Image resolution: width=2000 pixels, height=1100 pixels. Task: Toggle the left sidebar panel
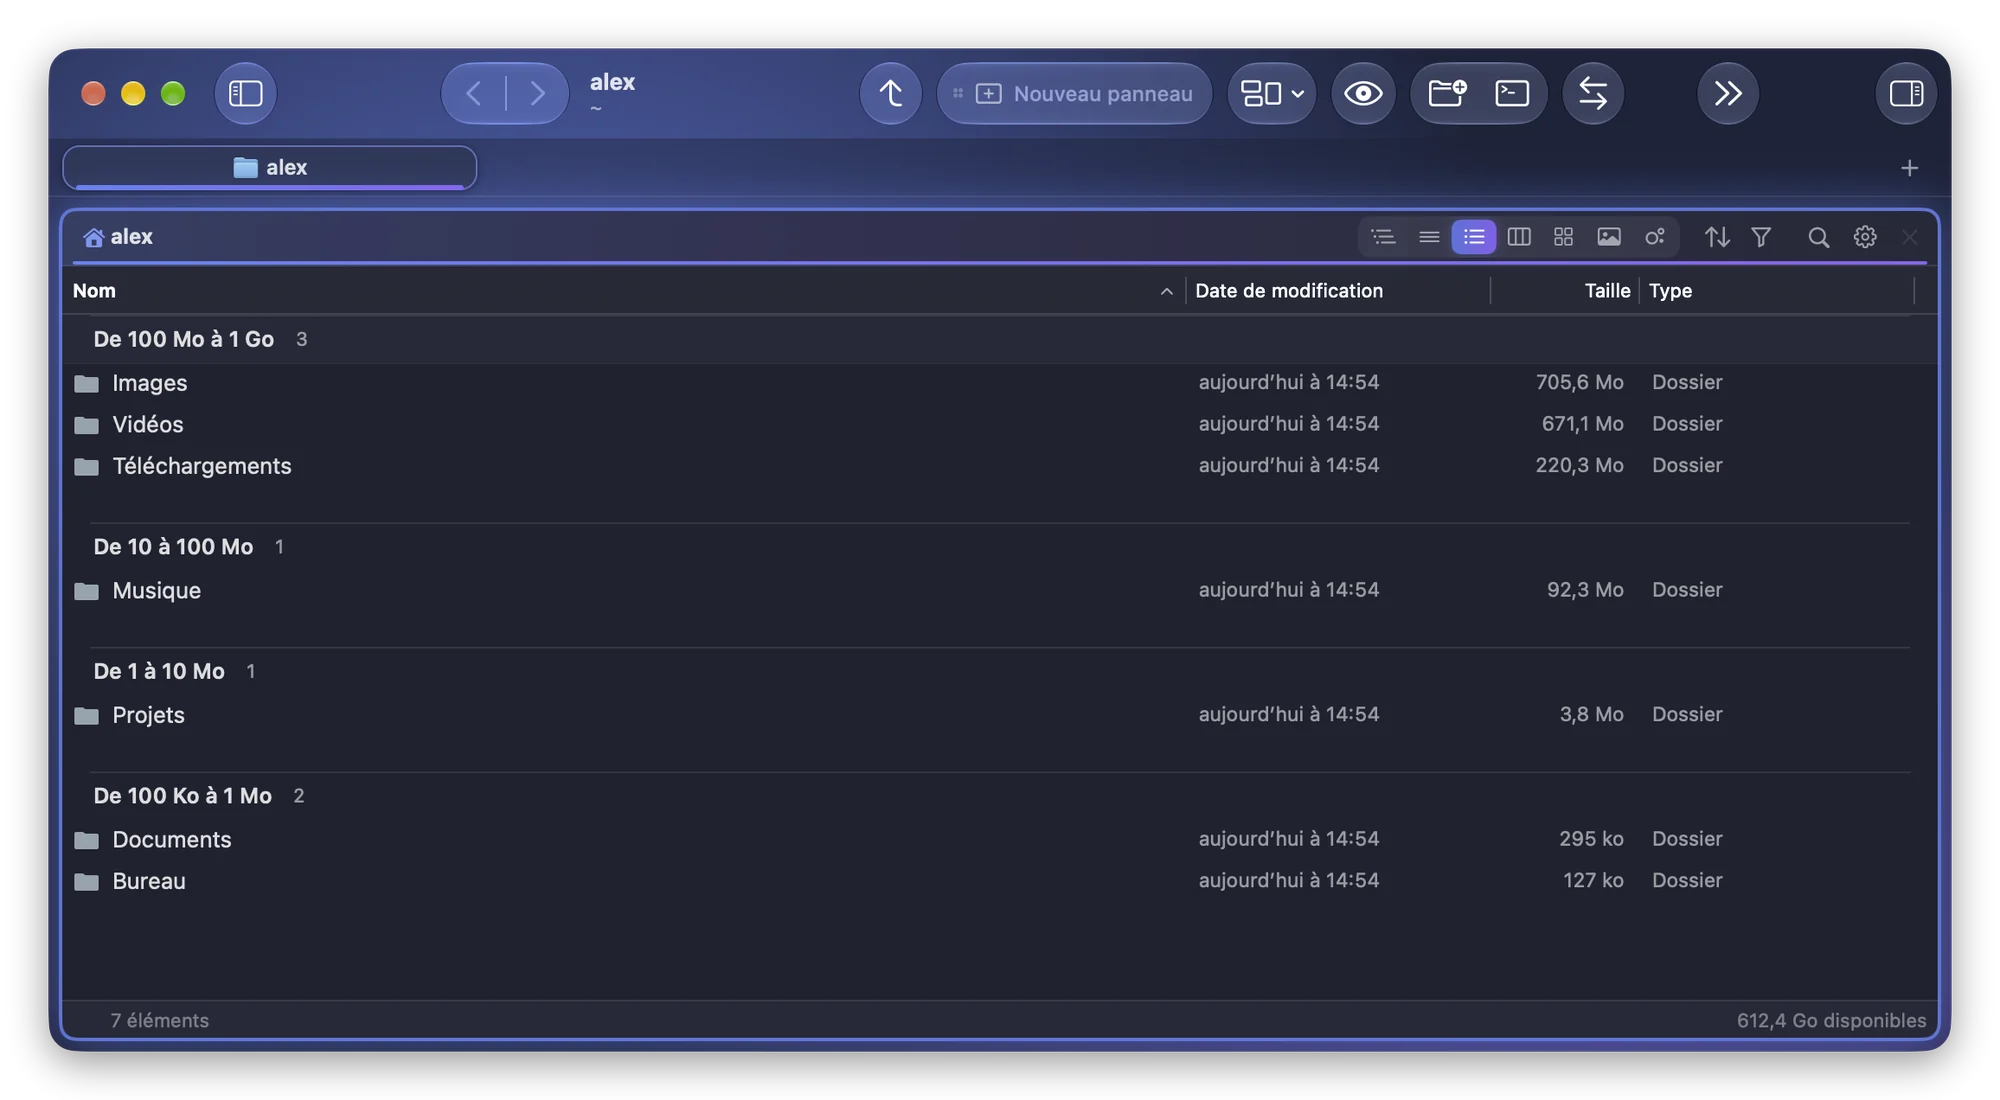tap(245, 93)
